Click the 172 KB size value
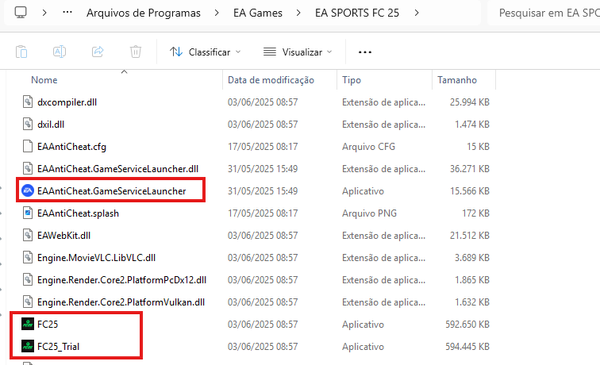Viewport: 600px width, 365px height. pyautogui.click(x=476, y=213)
